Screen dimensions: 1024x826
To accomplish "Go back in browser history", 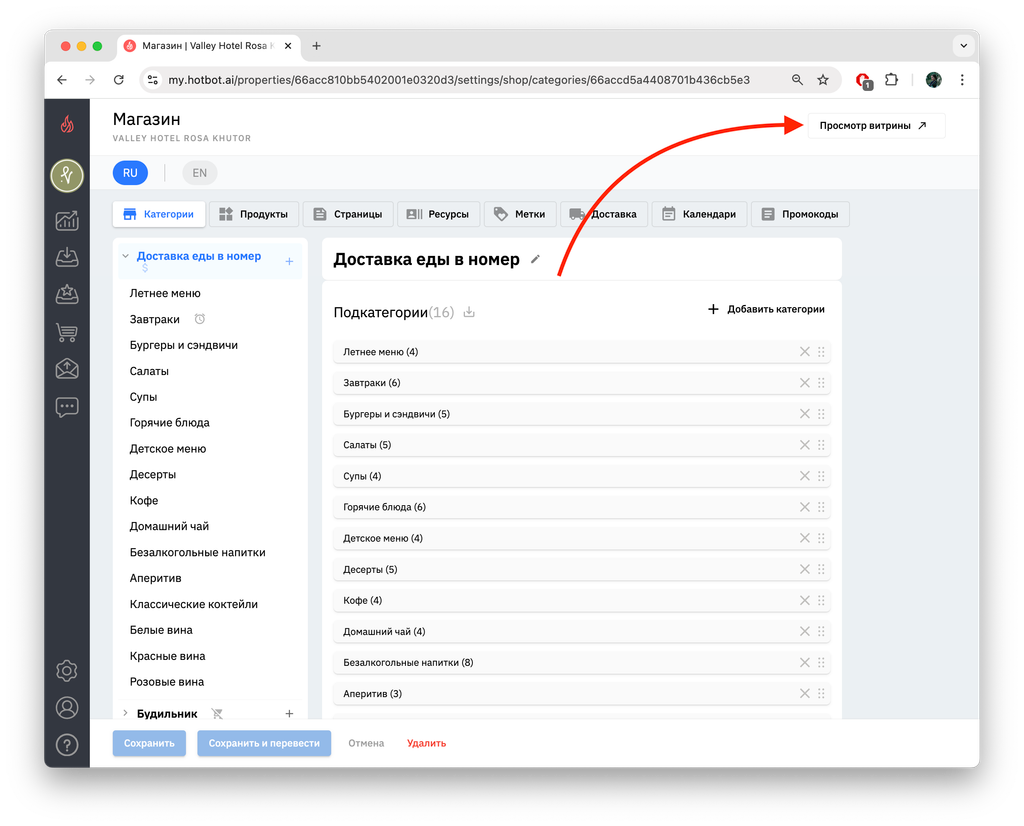I will (x=62, y=80).
